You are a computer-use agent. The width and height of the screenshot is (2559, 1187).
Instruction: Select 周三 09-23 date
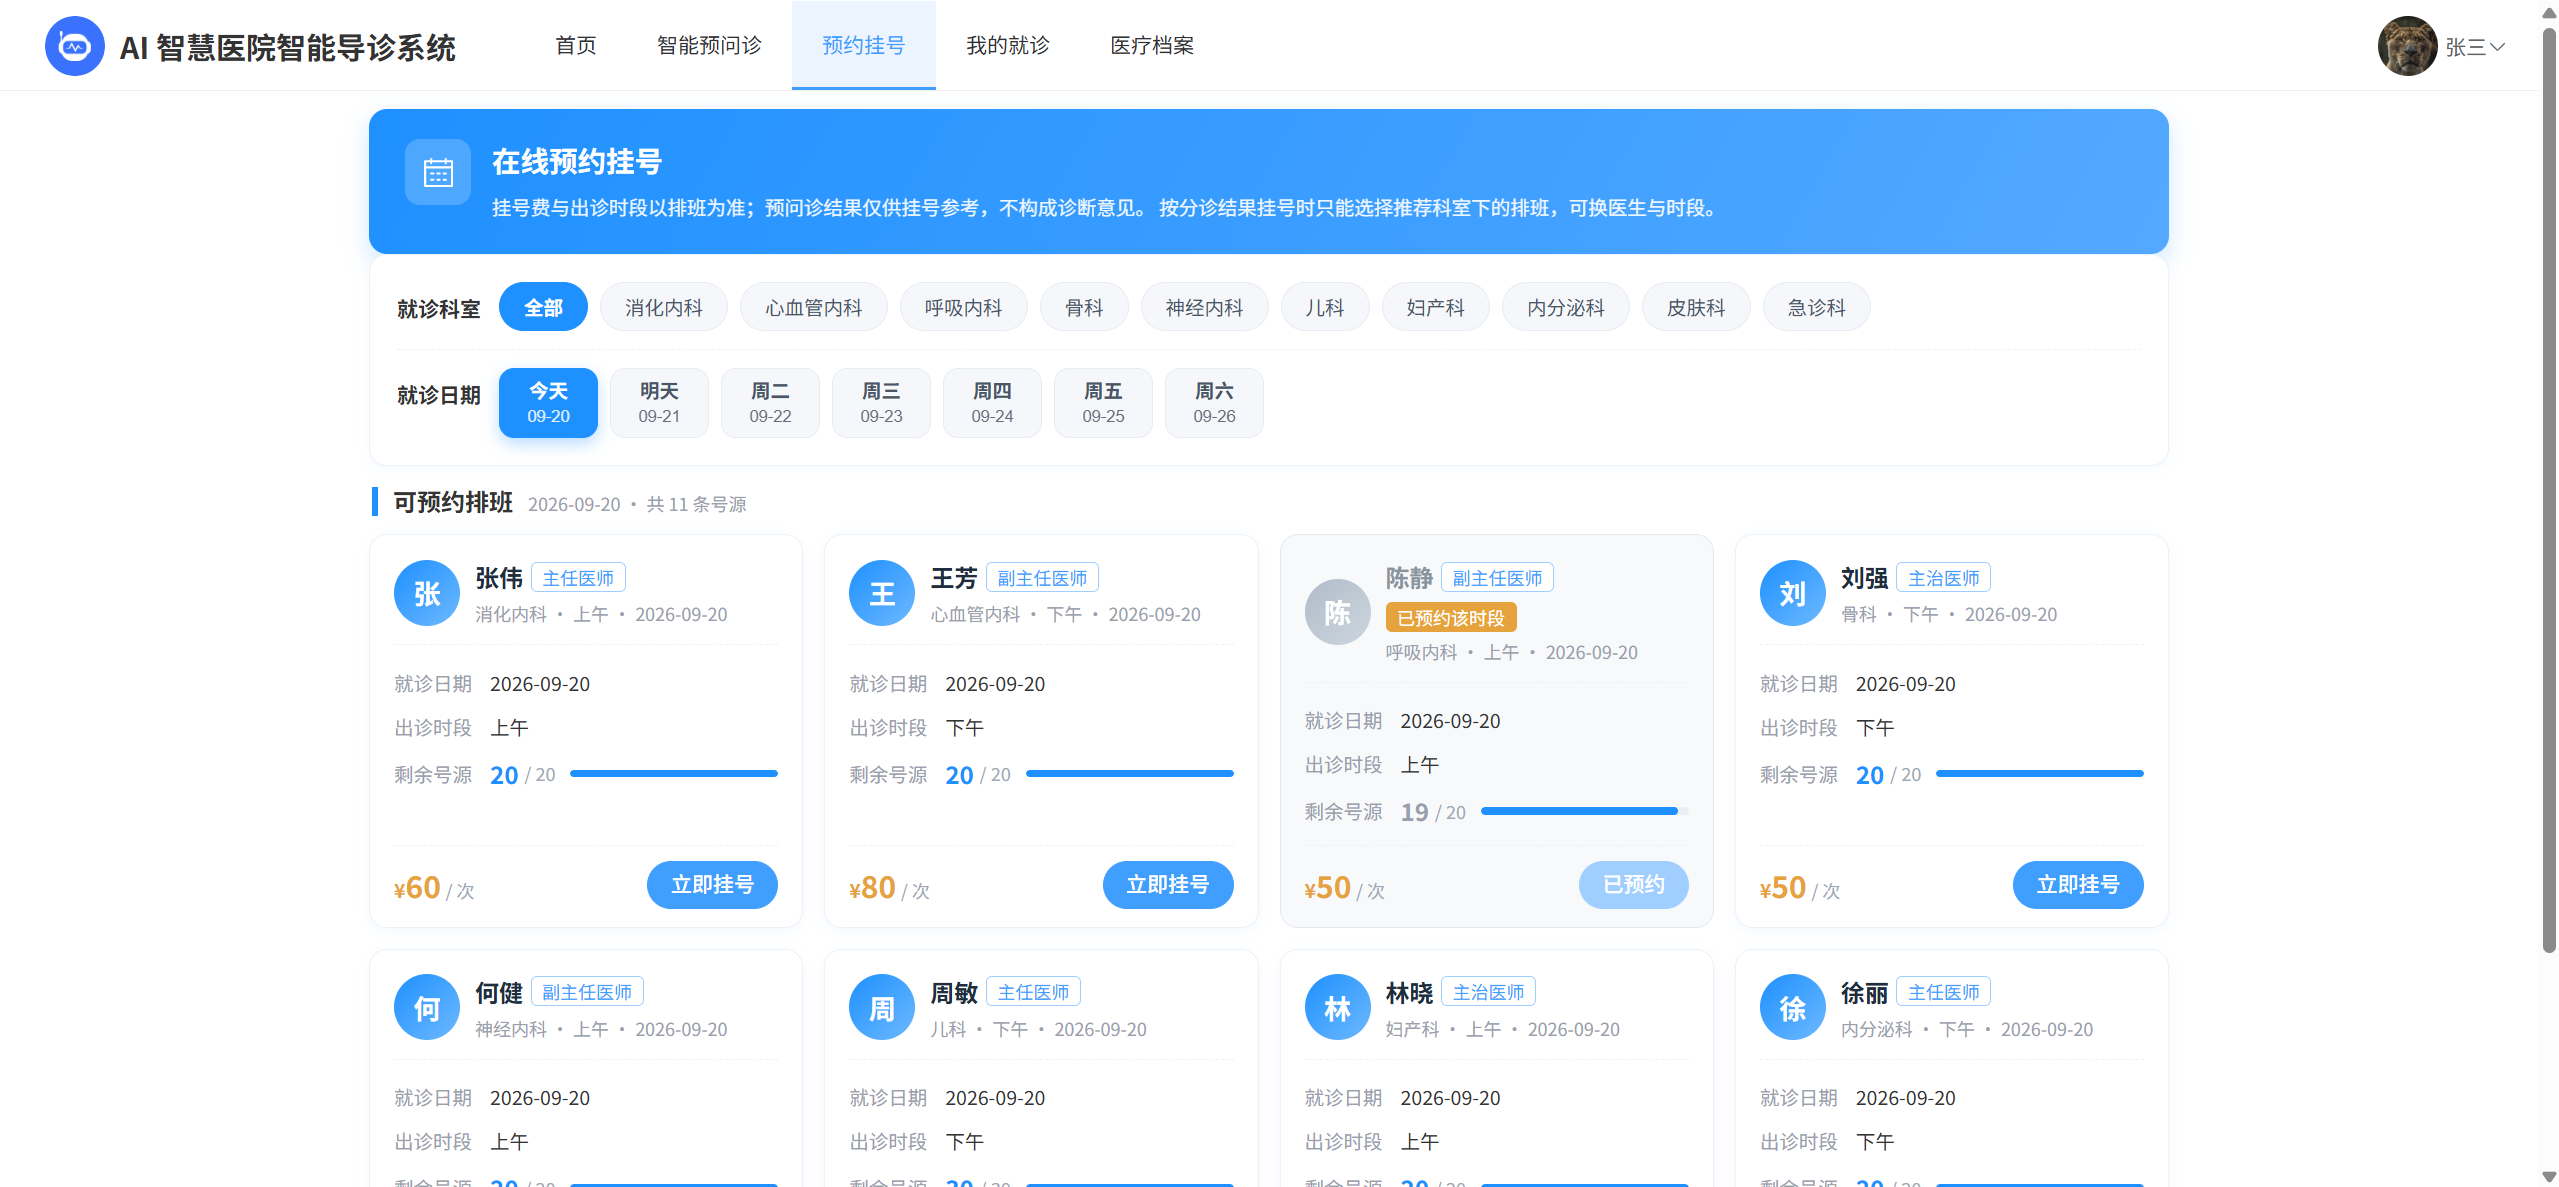coord(881,403)
